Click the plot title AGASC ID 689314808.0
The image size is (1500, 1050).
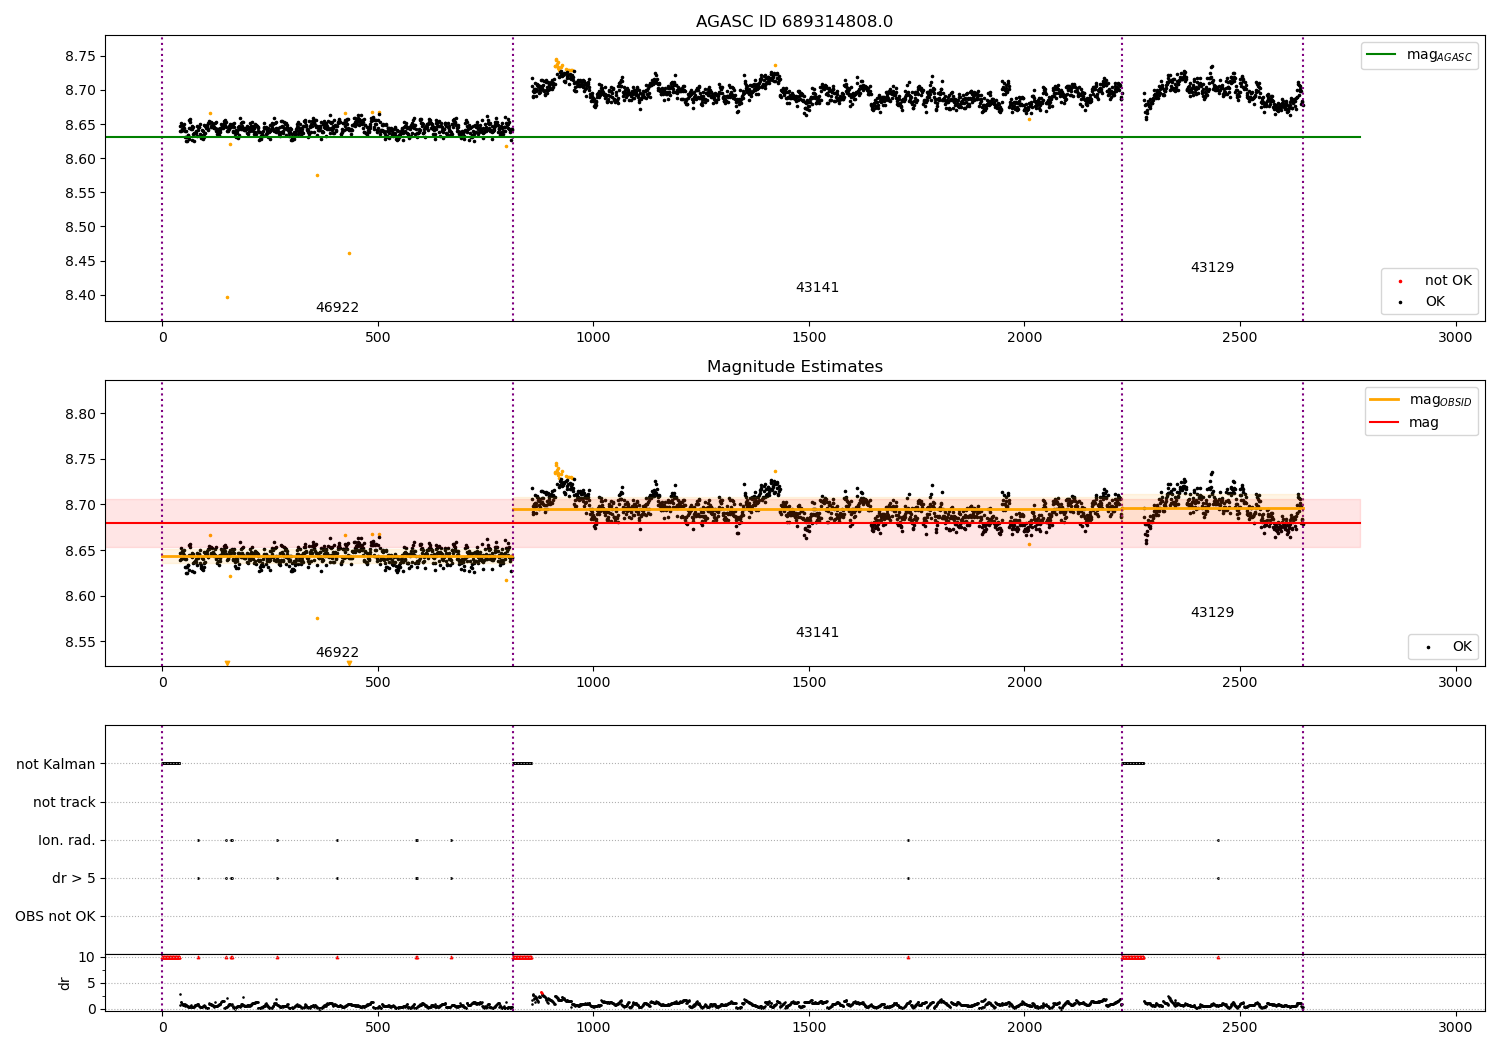tap(794, 22)
